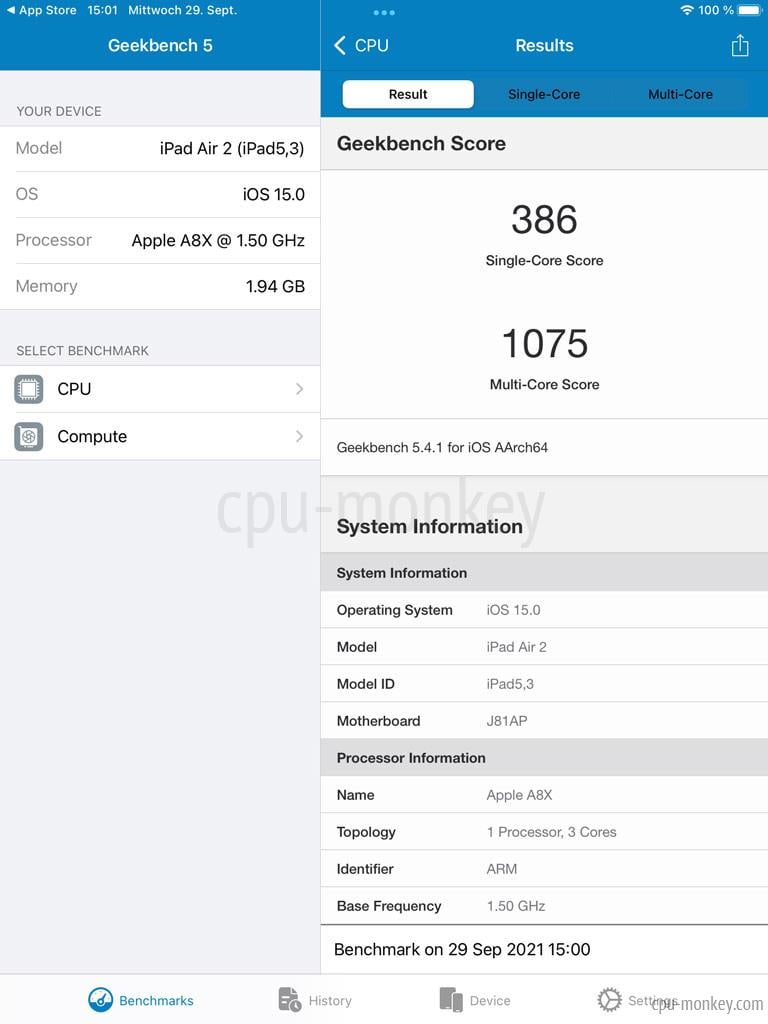This screenshot has height=1024, width=768.
Task: Go back via the CPU chevron
Action: (x=361, y=46)
